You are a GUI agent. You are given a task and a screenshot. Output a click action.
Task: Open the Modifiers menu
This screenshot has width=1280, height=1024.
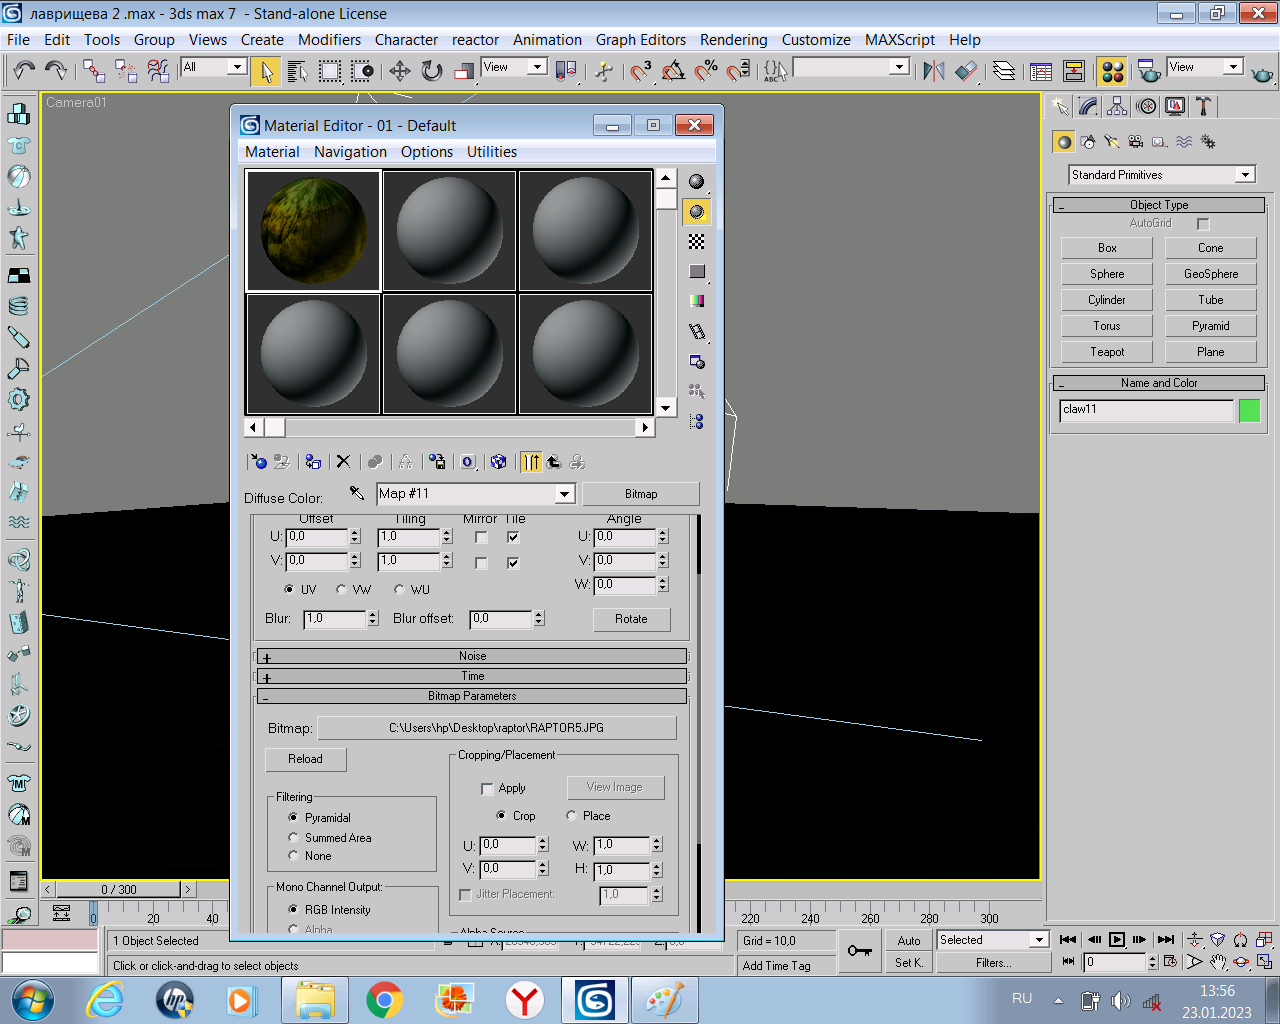point(329,40)
